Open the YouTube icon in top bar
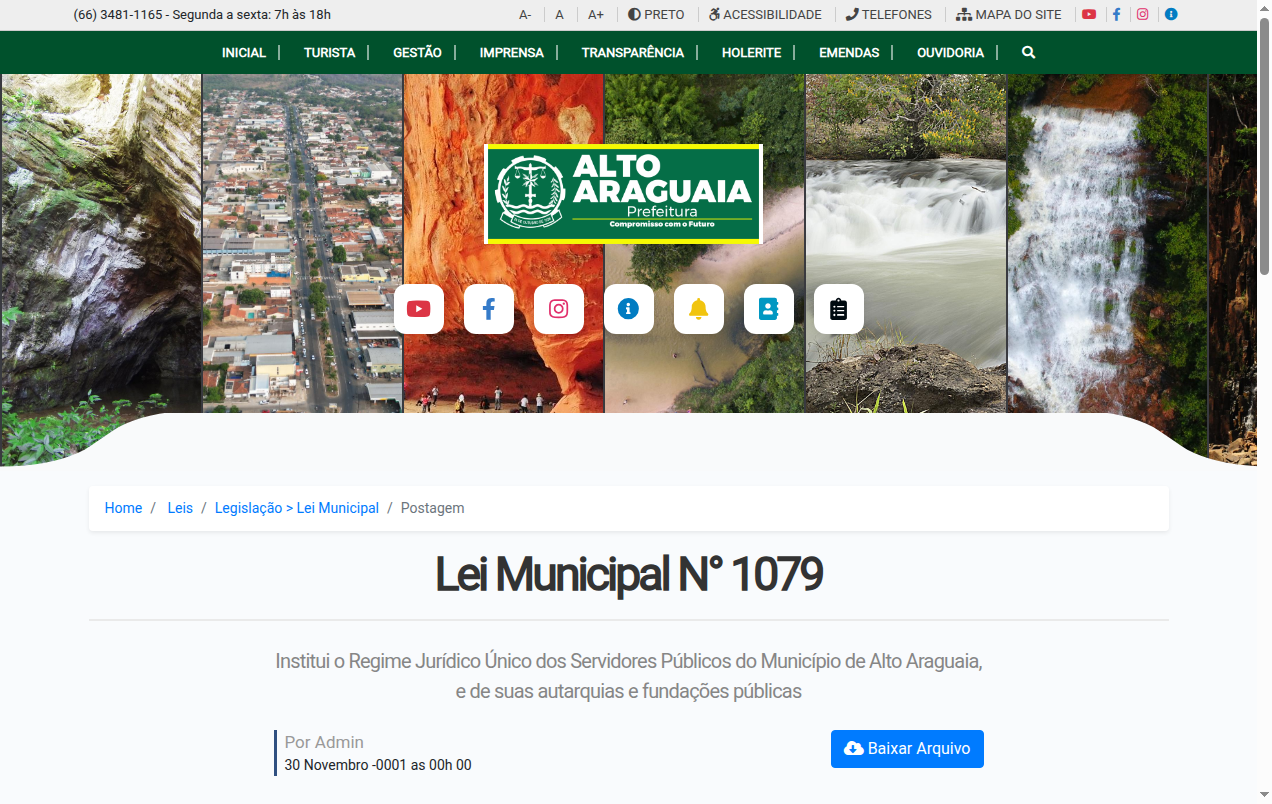 coord(1089,15)
